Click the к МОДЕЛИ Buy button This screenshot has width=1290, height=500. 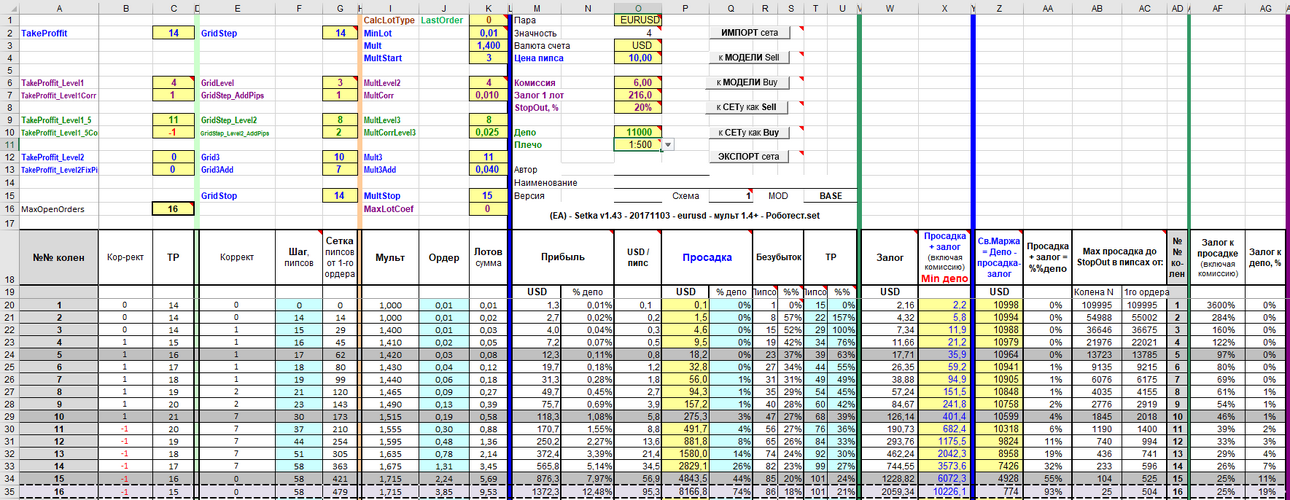coord(750,83)
